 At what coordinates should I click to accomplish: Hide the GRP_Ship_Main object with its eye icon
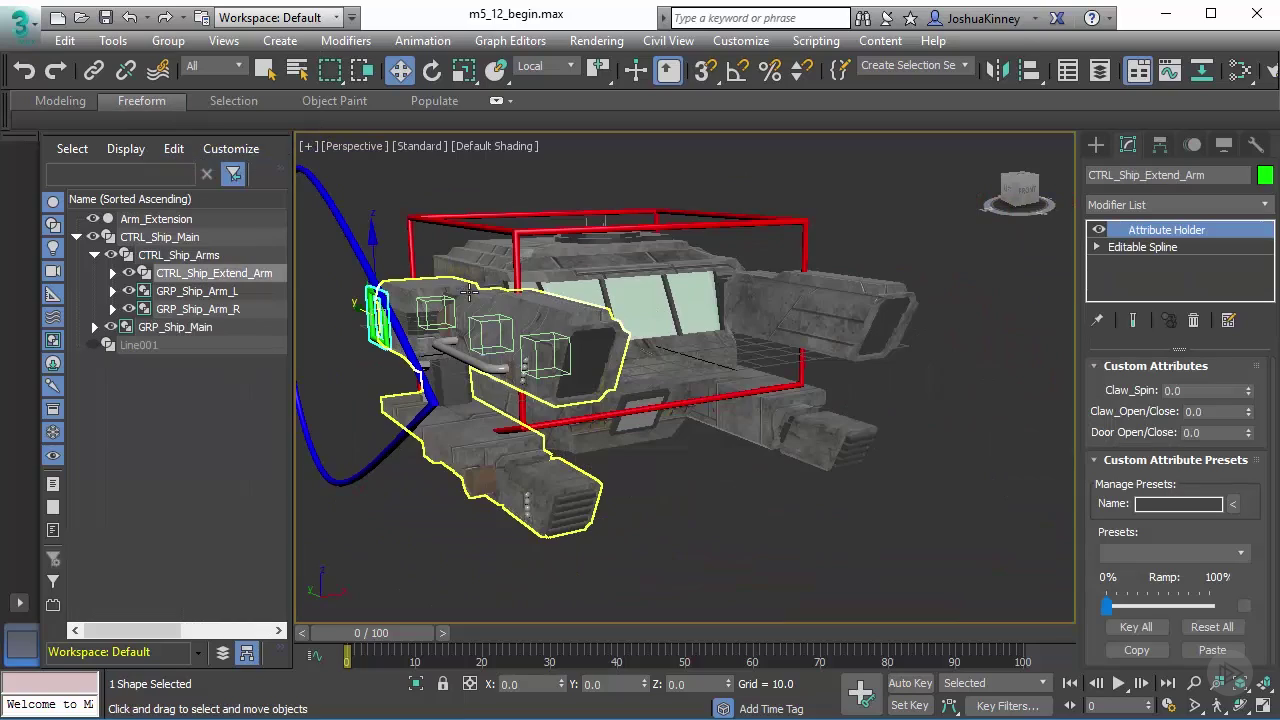click(x=110, y=327)
